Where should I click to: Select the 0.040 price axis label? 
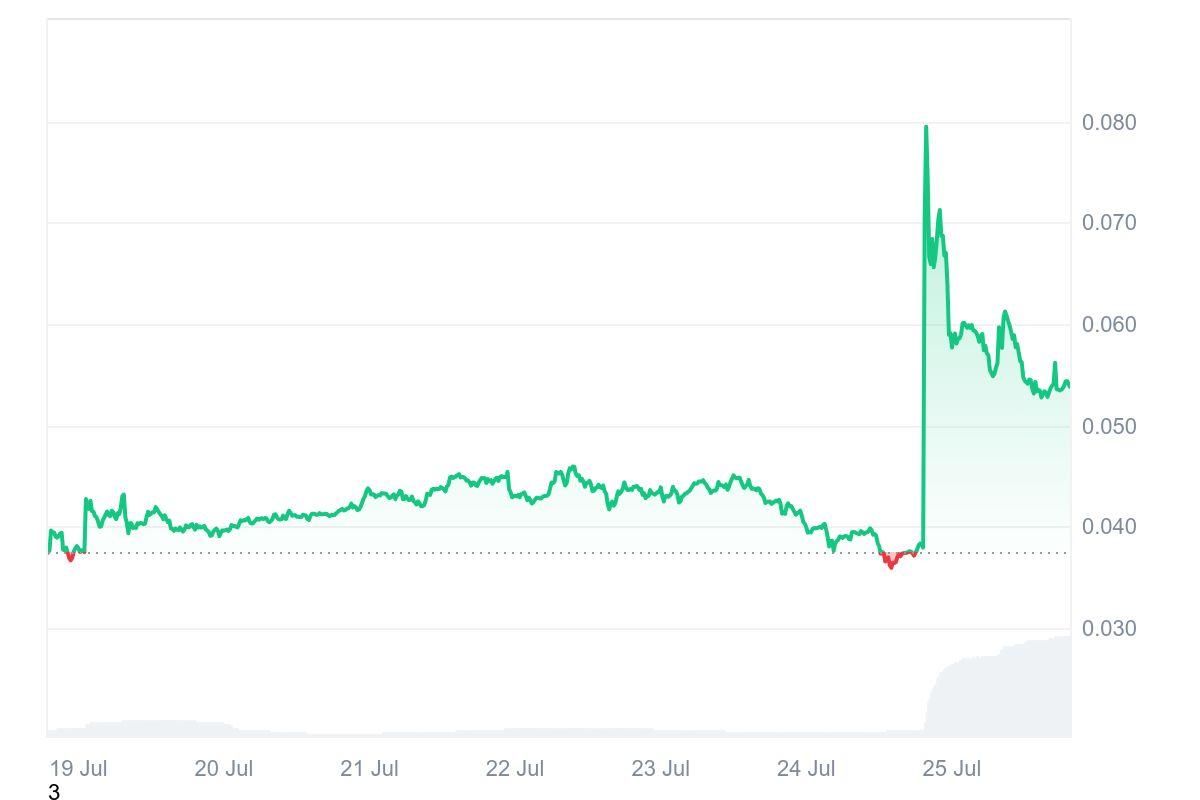pyautogui.click(x=1109, y=527)
